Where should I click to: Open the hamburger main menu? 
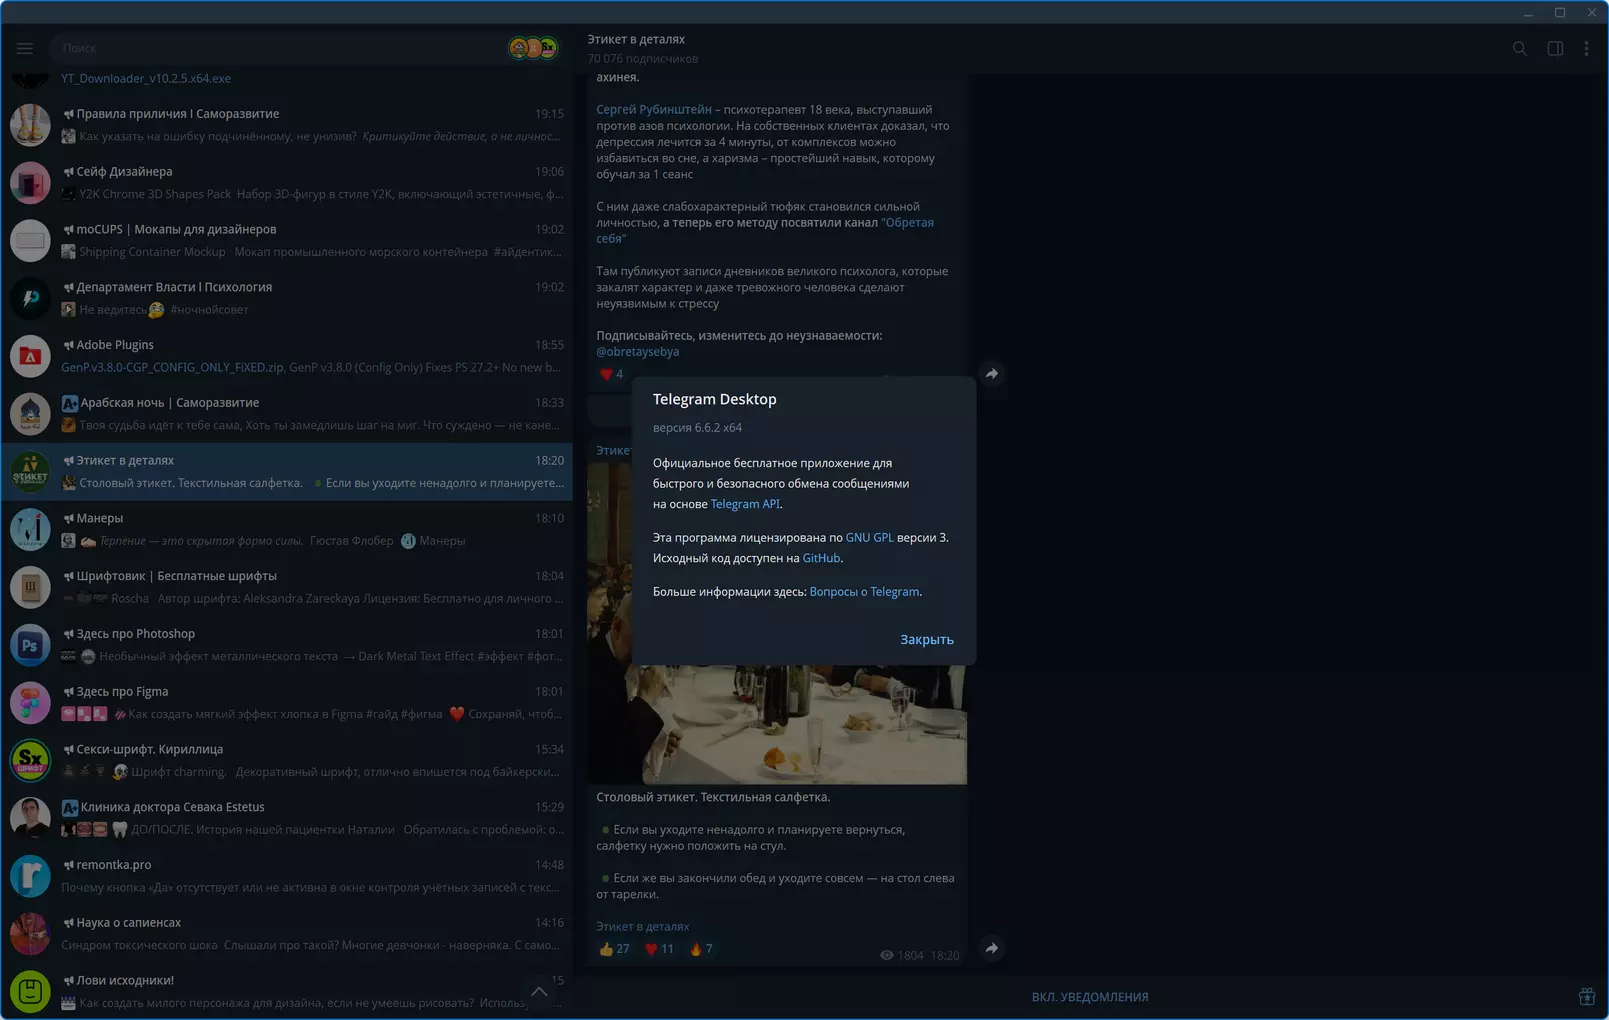coord(25,48)
